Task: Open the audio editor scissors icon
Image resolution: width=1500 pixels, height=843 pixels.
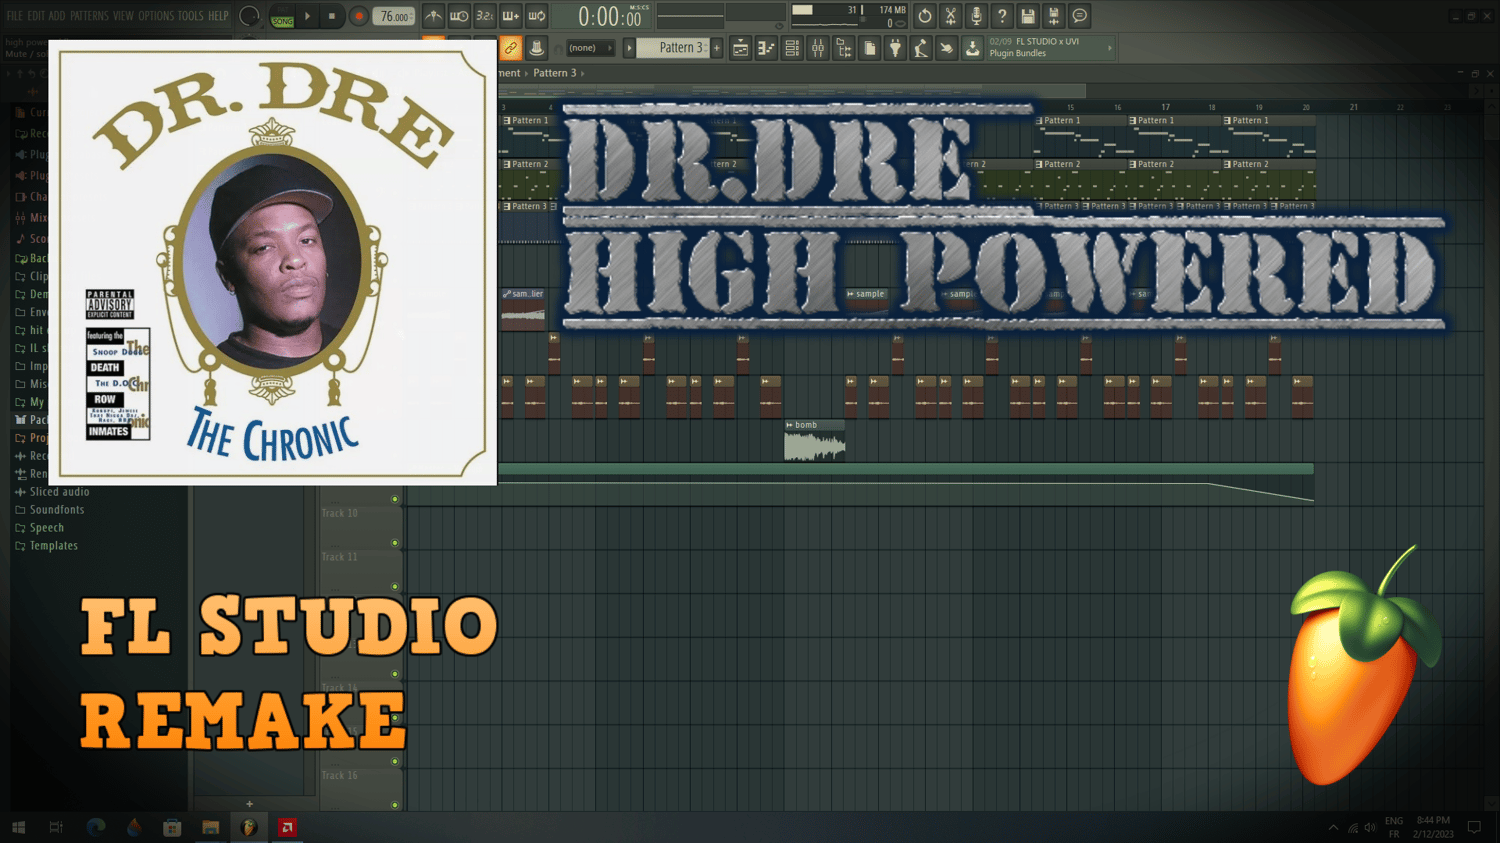Action: click(x=951, y=16)
